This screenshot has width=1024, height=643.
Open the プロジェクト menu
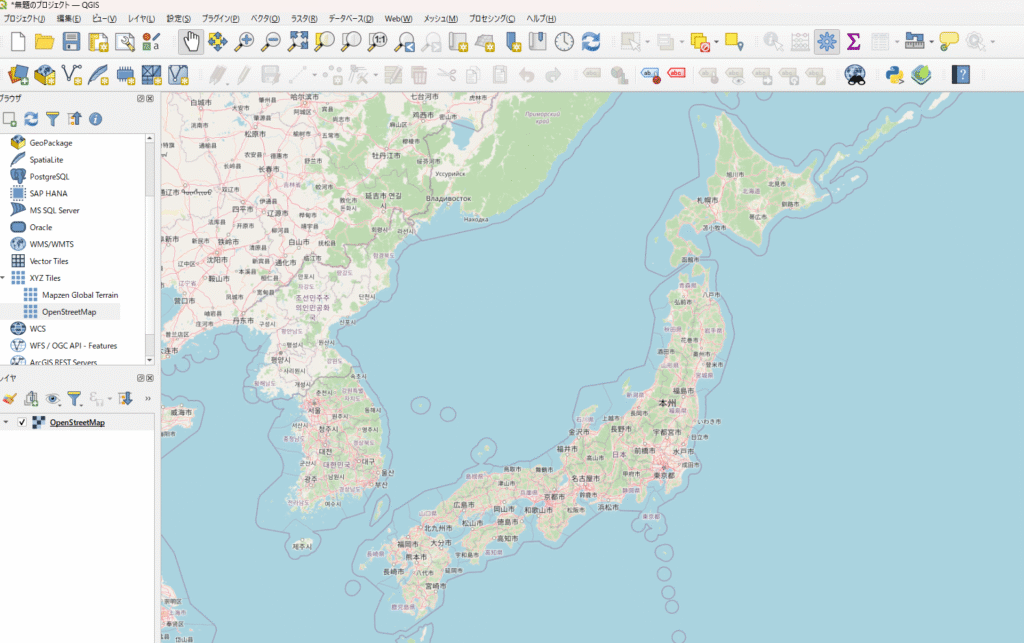24,19
